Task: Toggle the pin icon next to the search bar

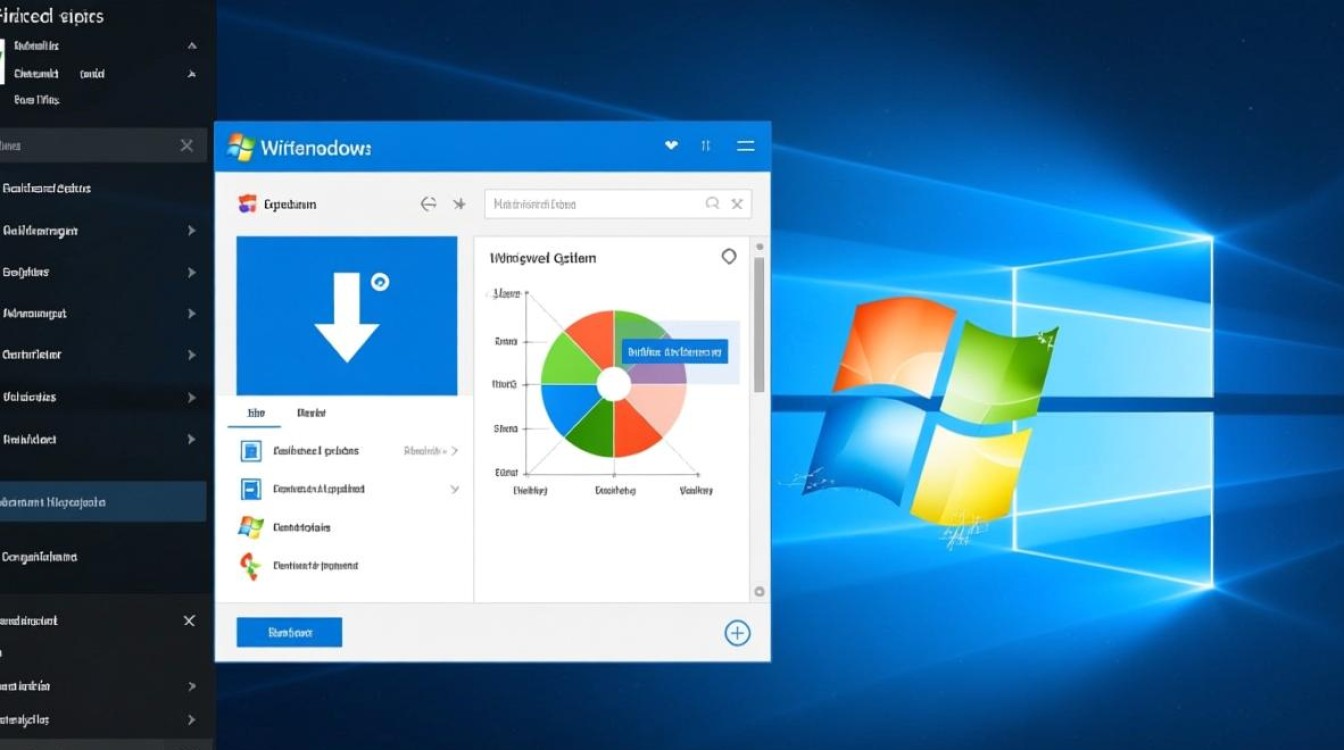Action: click(x=460, y=203)
